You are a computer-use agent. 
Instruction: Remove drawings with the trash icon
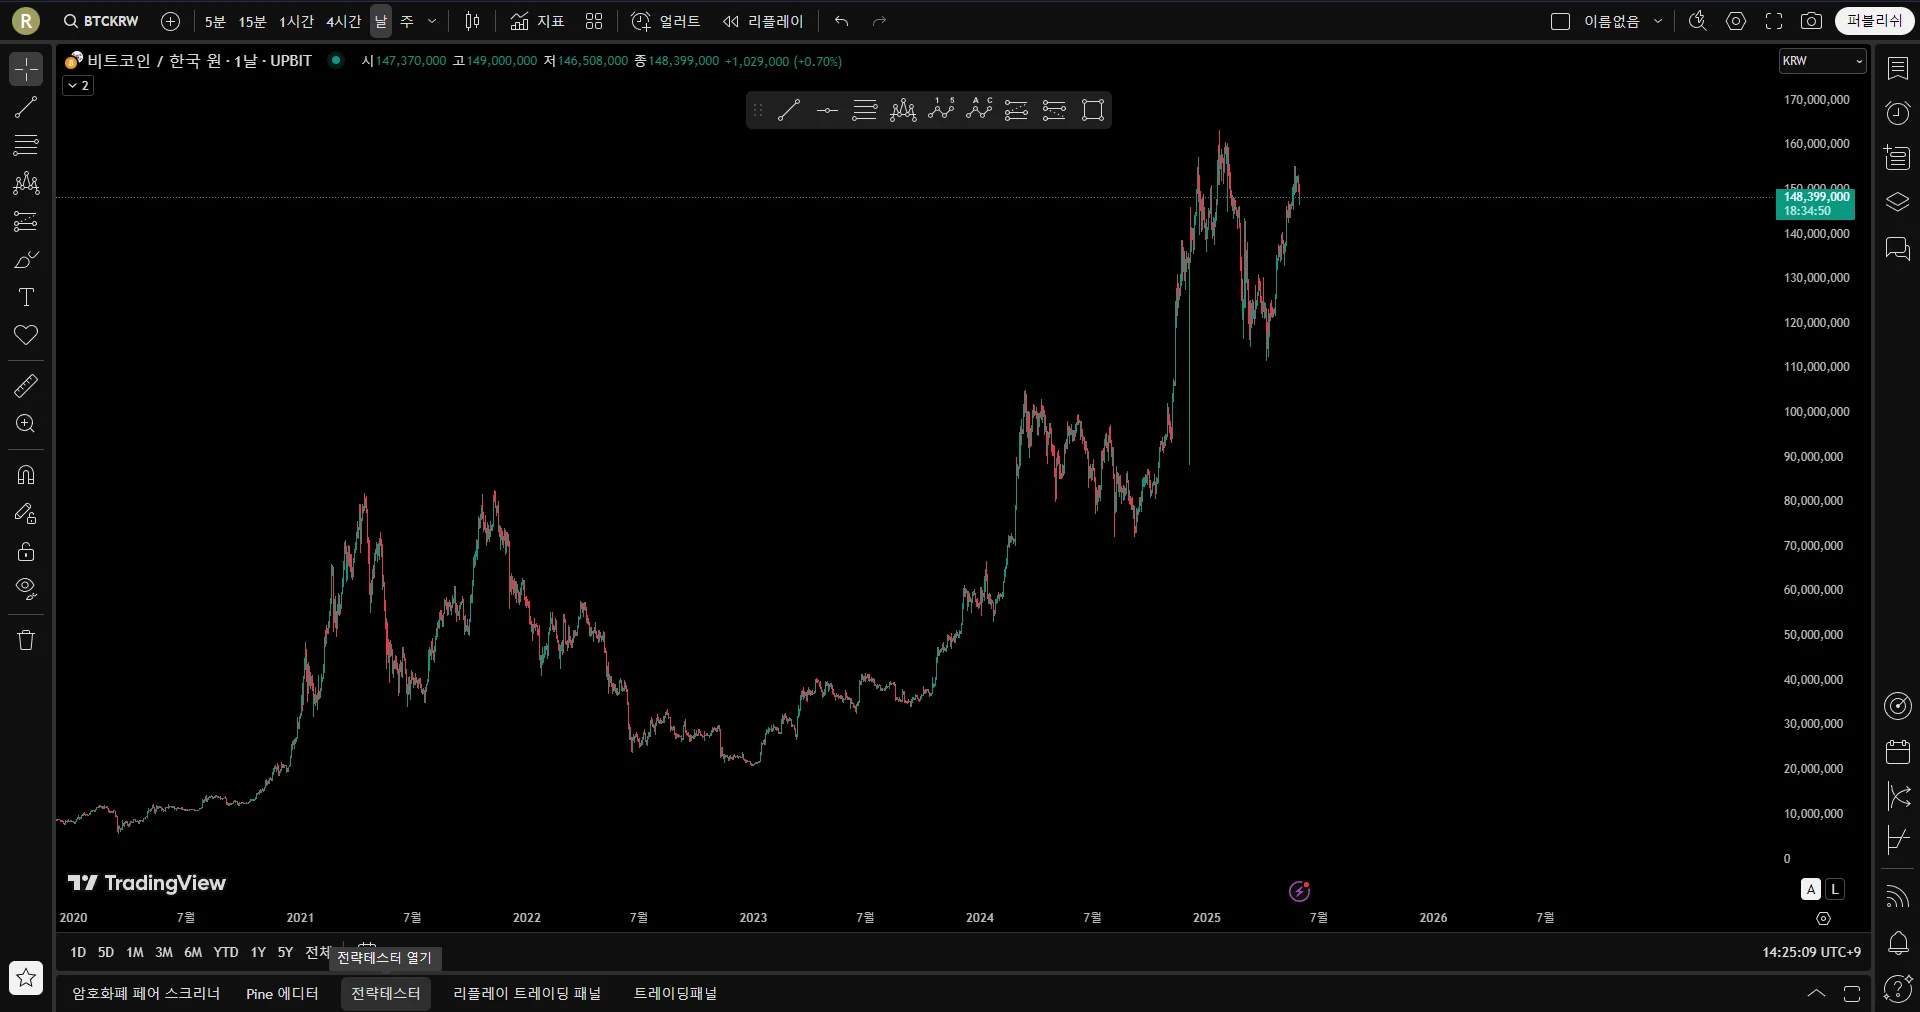[x=26, y=640]
